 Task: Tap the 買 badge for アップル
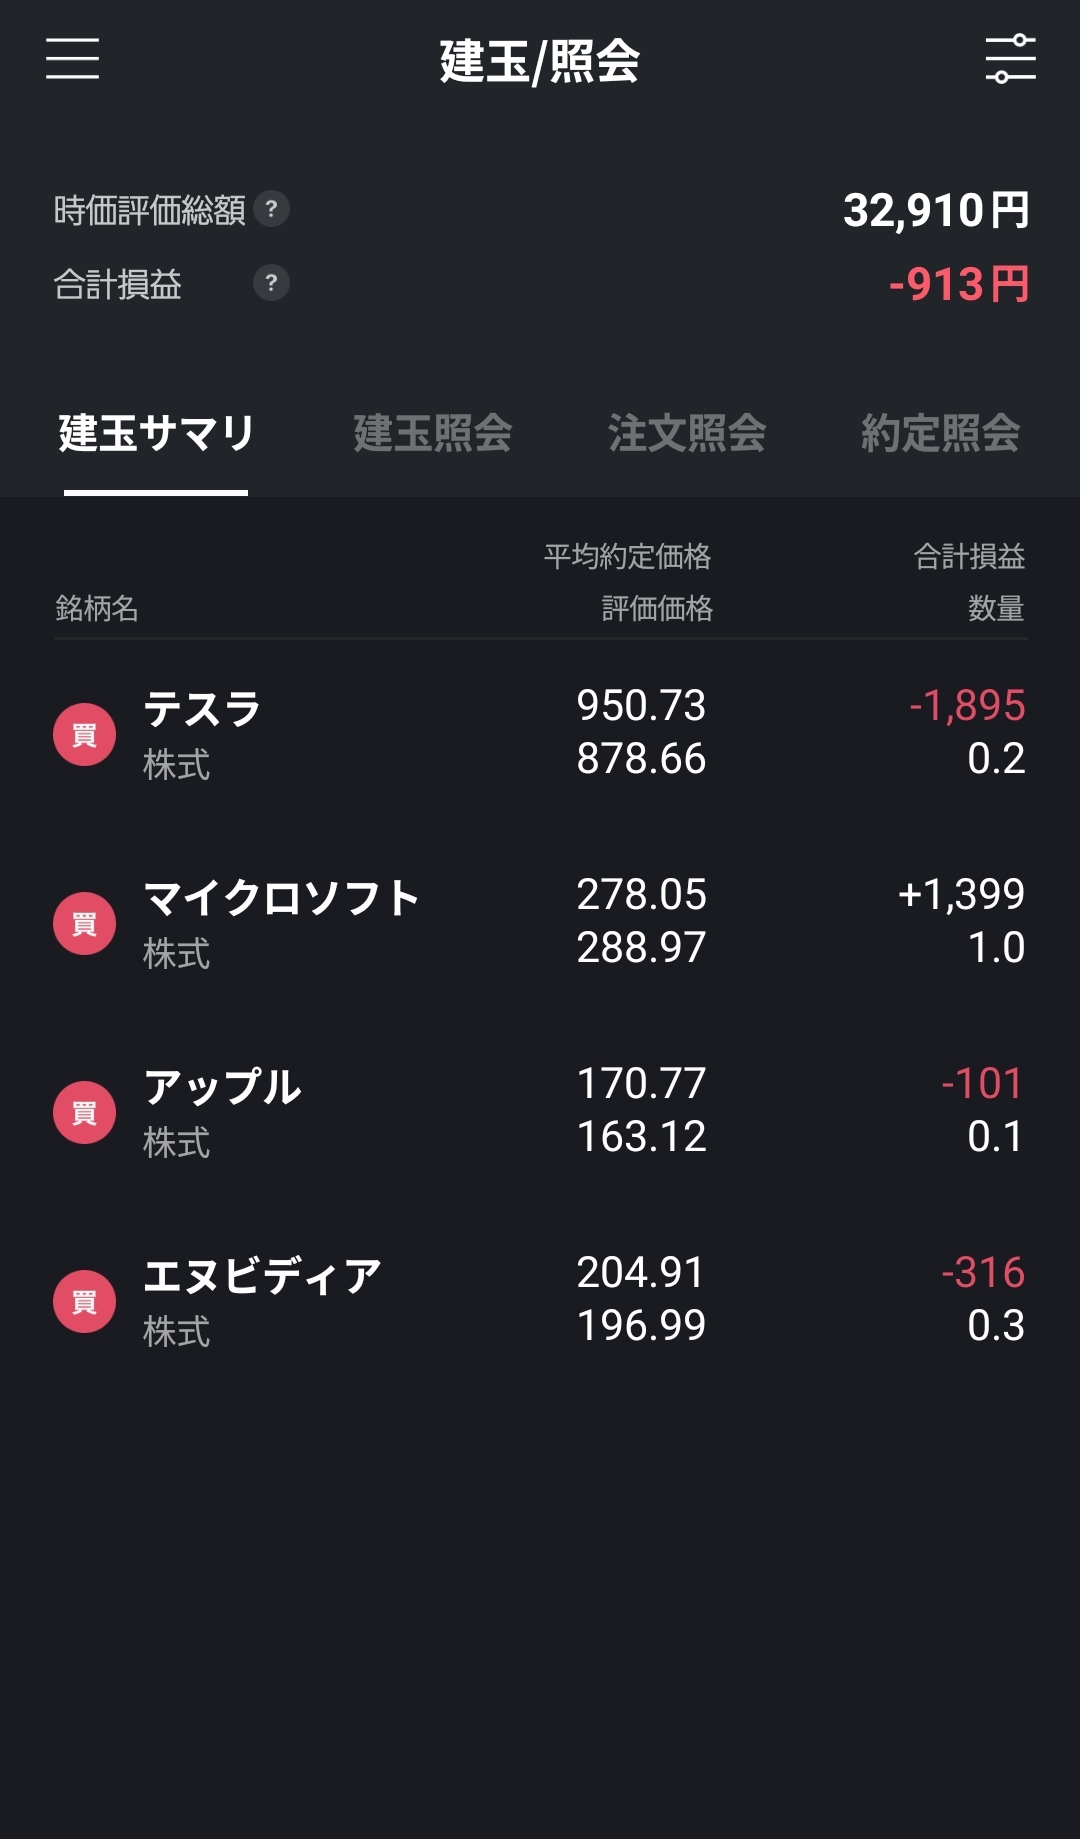85,1113
